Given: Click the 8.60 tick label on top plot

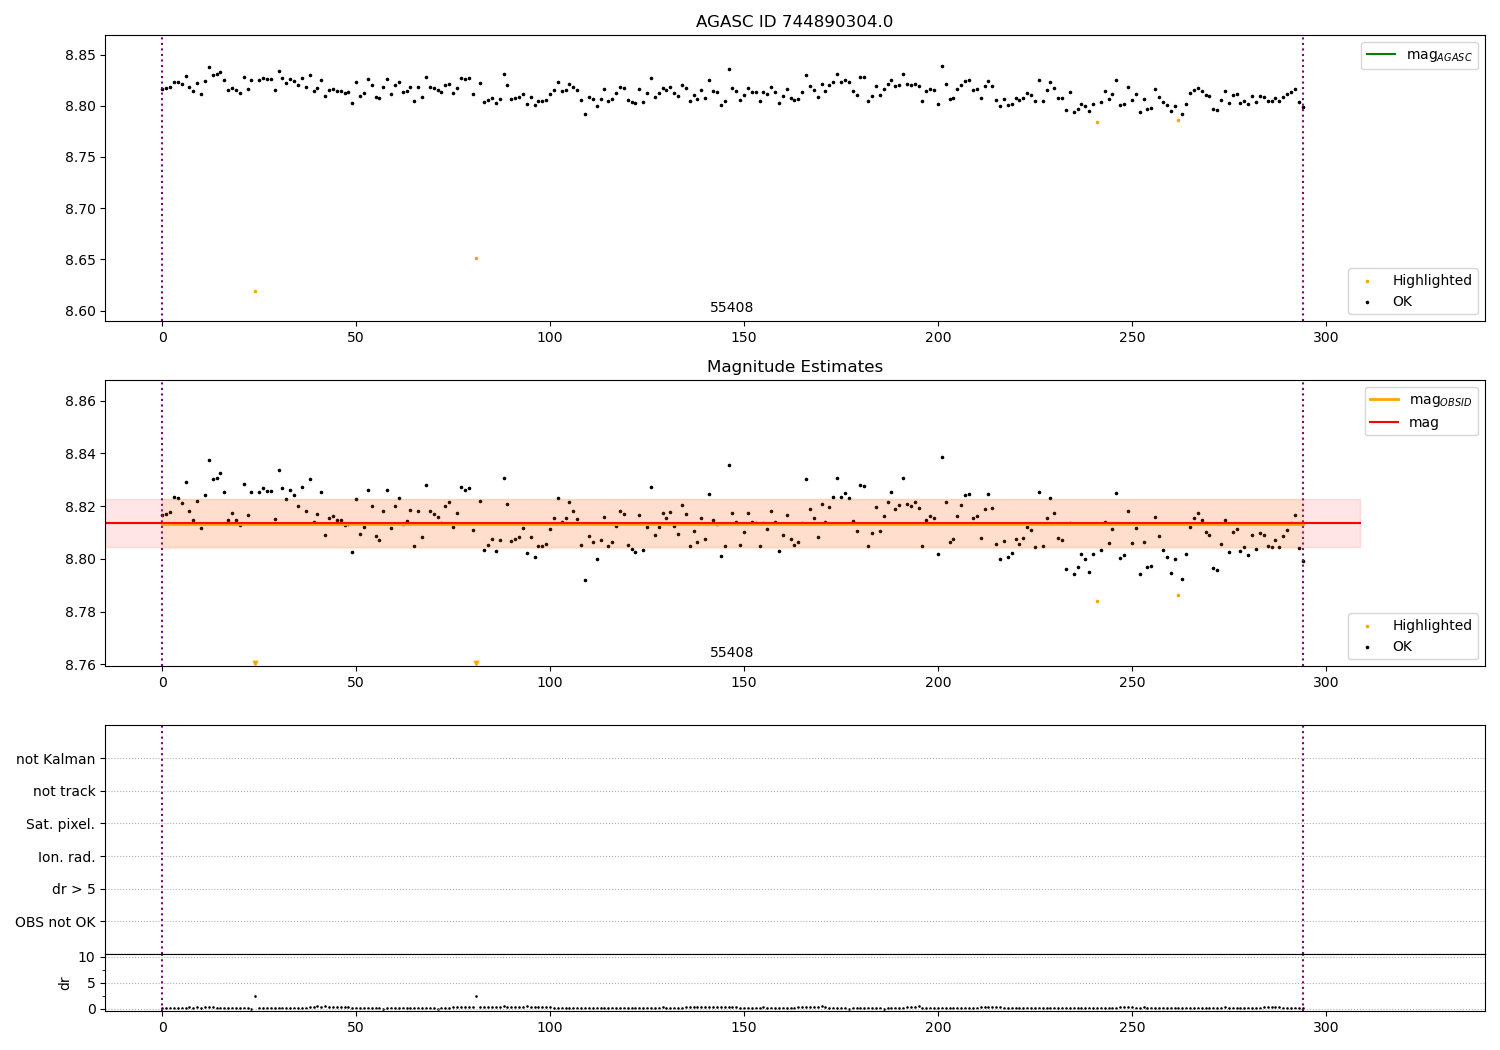Looking at the screenshot, I should pos(78,311).
